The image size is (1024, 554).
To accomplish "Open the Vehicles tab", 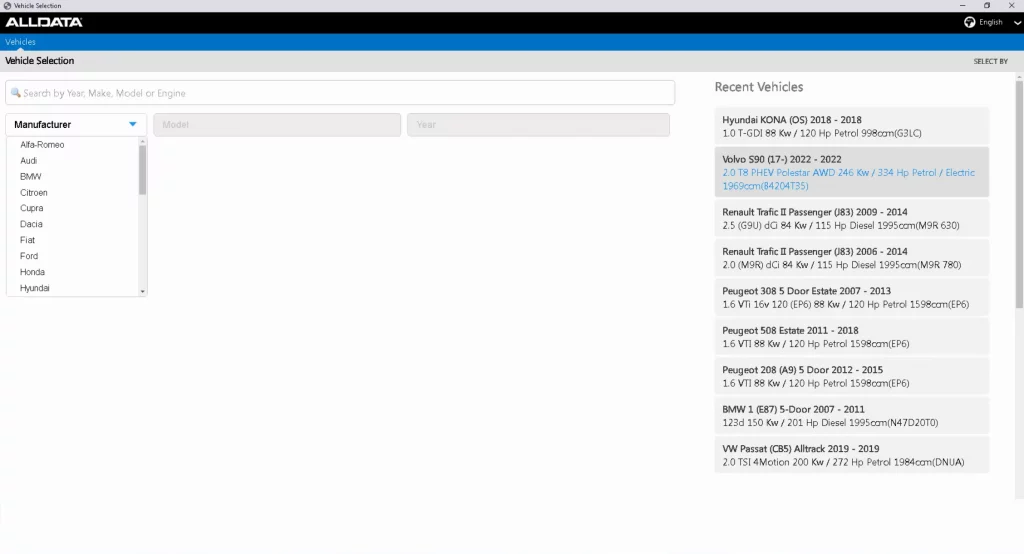I will click(20, 42).
